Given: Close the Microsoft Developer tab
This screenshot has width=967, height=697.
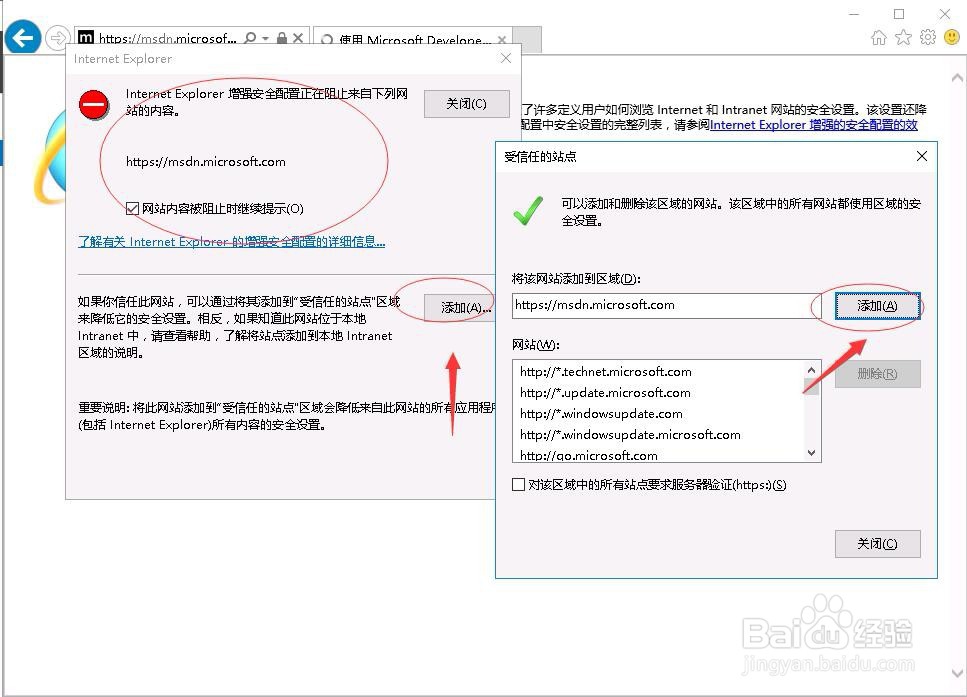Looking at the screenshot, I should 502,40.
